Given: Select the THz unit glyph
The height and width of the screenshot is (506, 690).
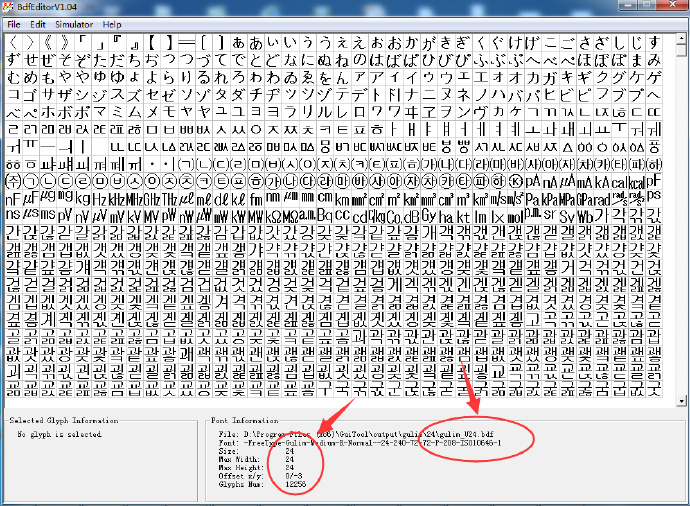Looking at the screenshot, I should [169, 199].
